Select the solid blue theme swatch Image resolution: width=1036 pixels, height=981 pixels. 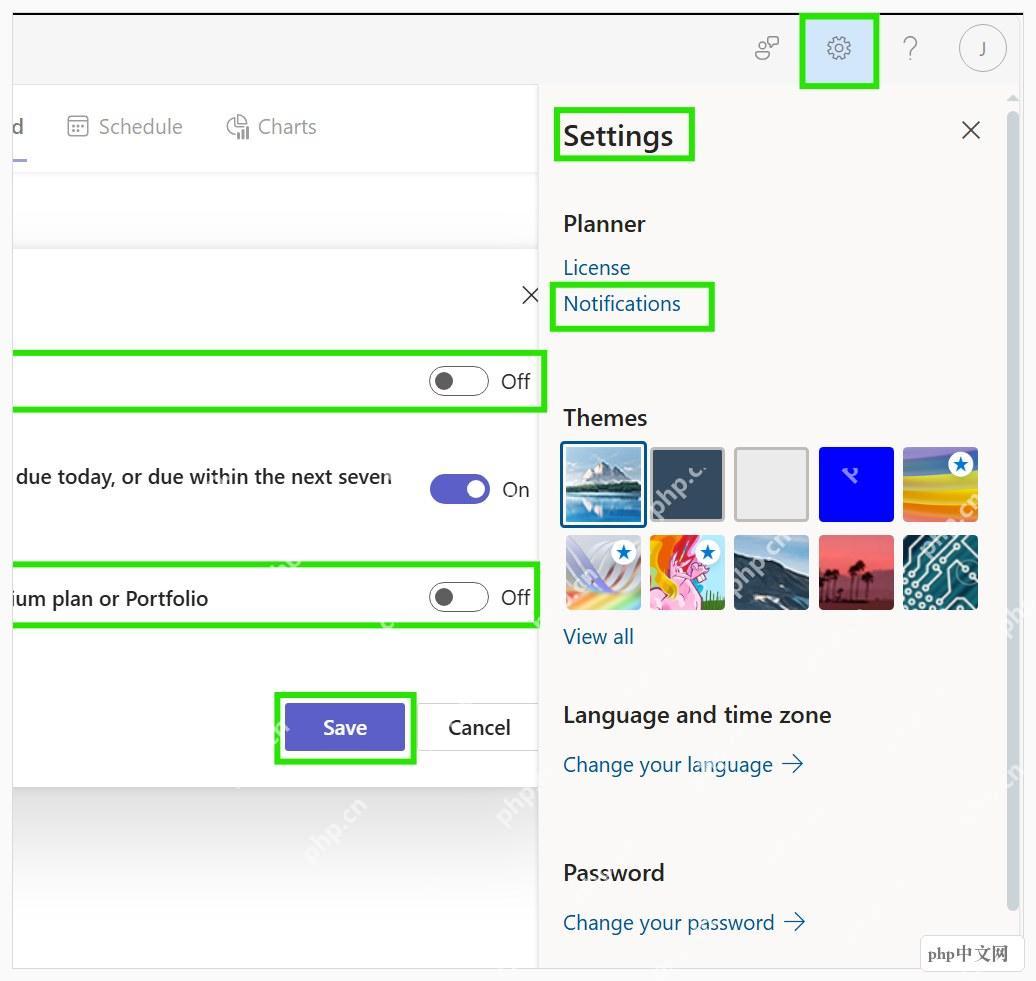click(856, 484)
